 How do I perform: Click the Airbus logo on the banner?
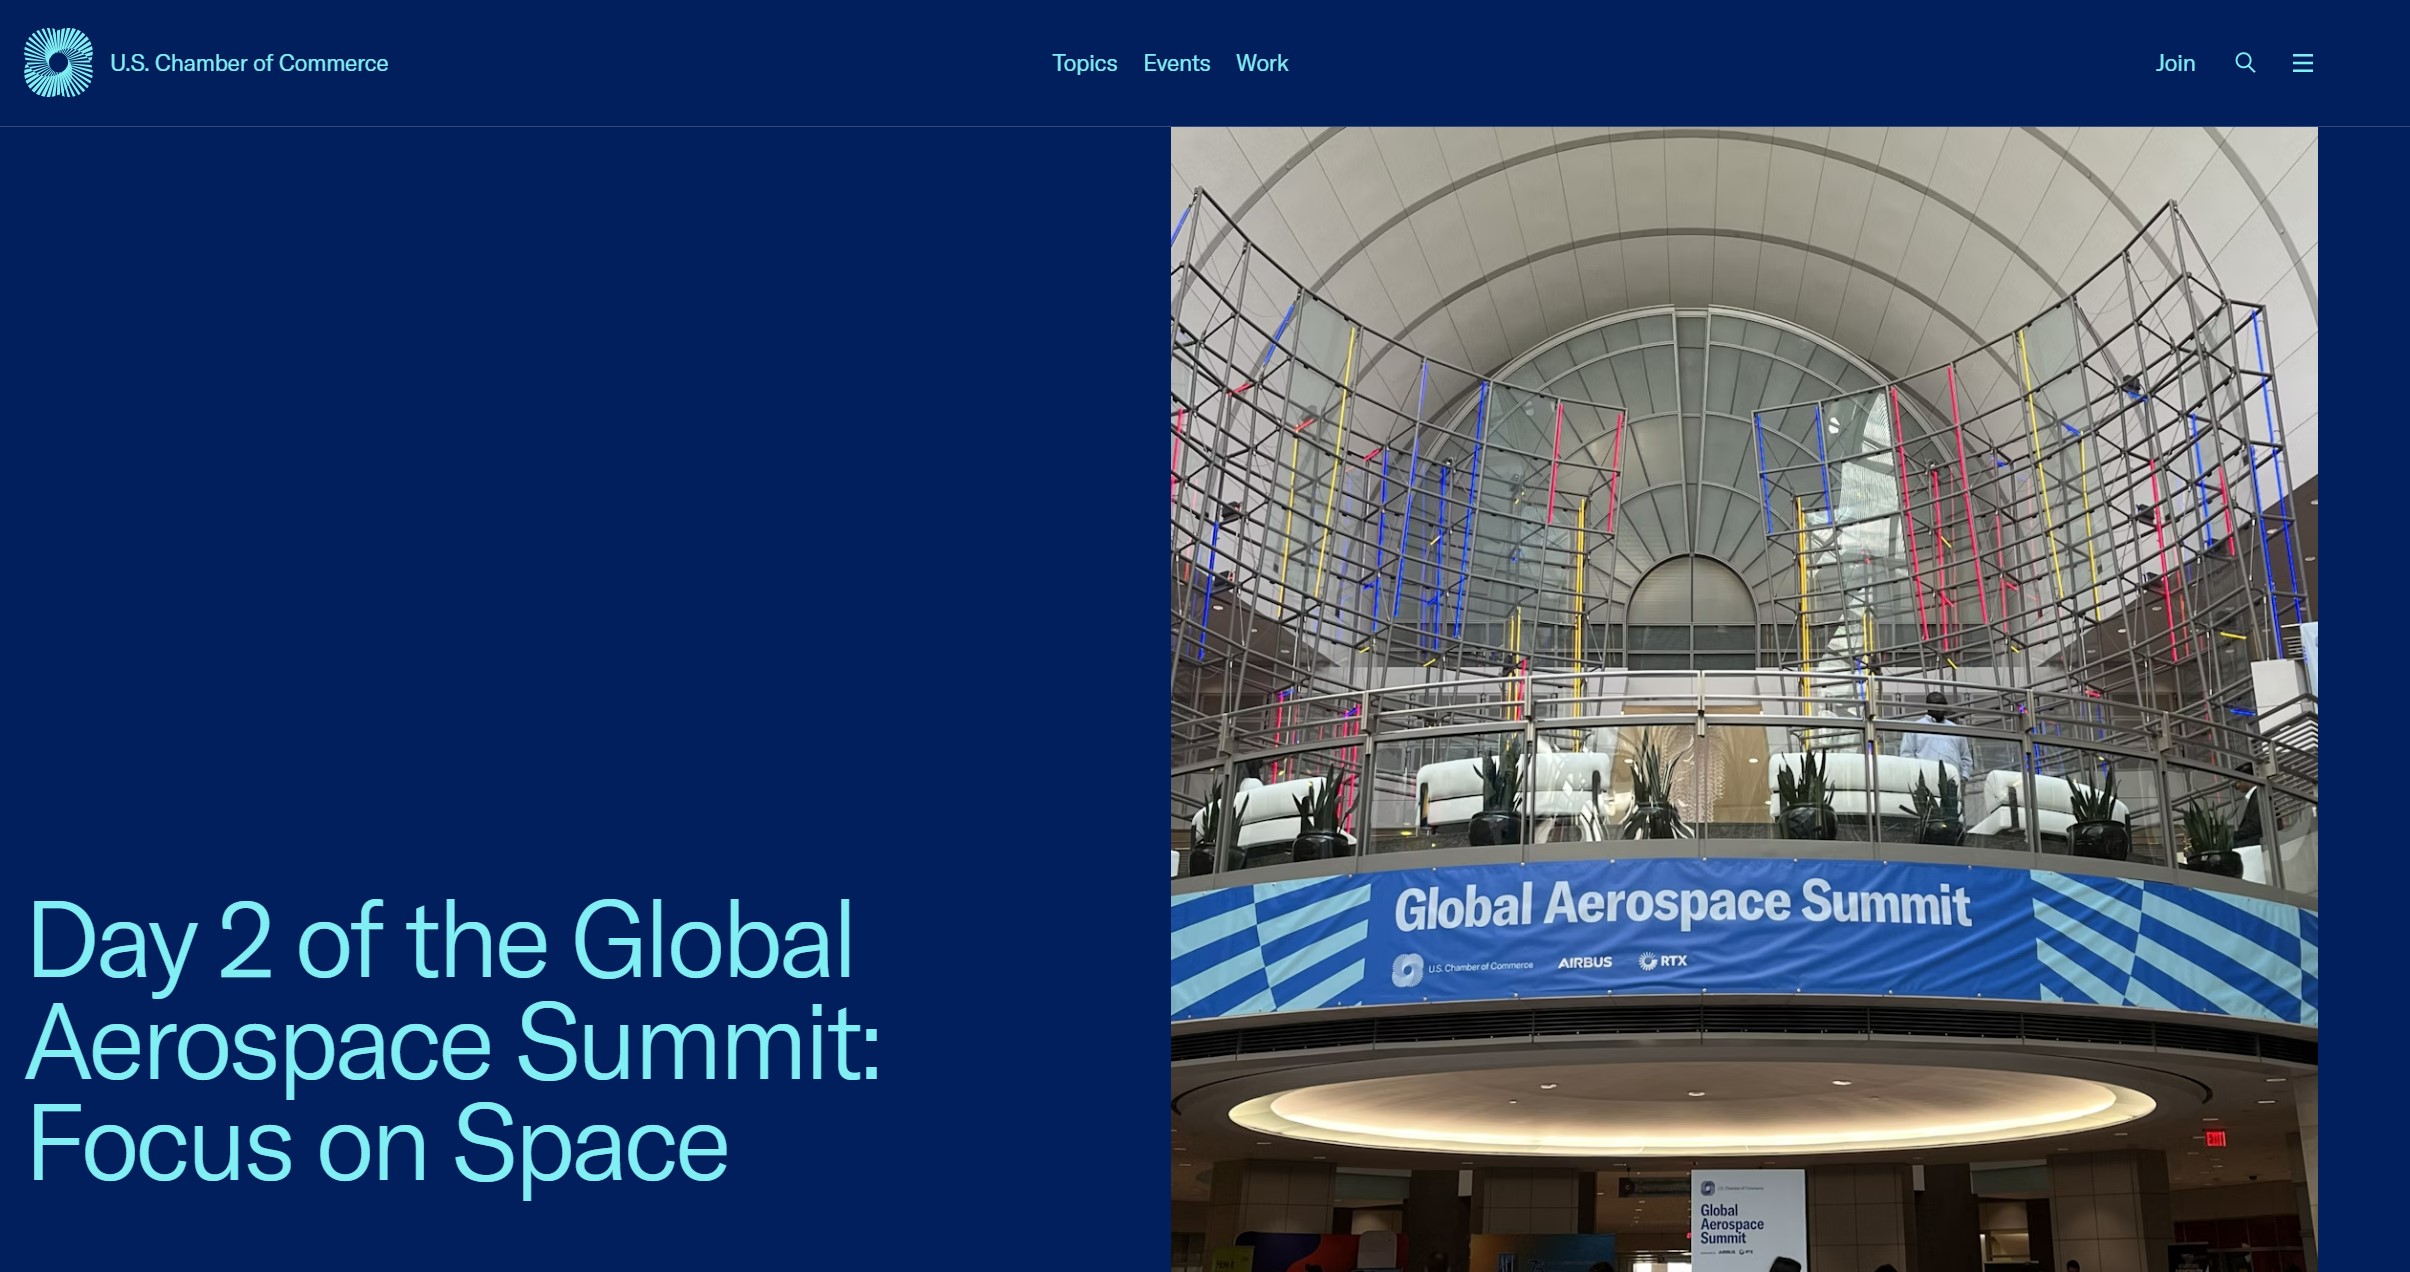[x=1584, y=962]
